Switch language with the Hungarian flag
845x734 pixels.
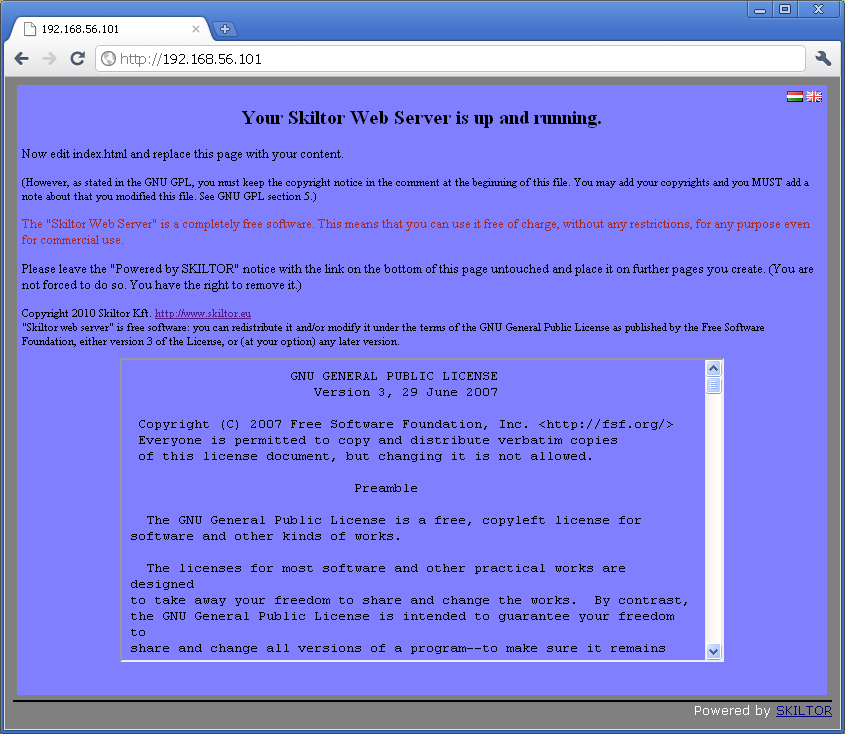[x=794, y=96]
